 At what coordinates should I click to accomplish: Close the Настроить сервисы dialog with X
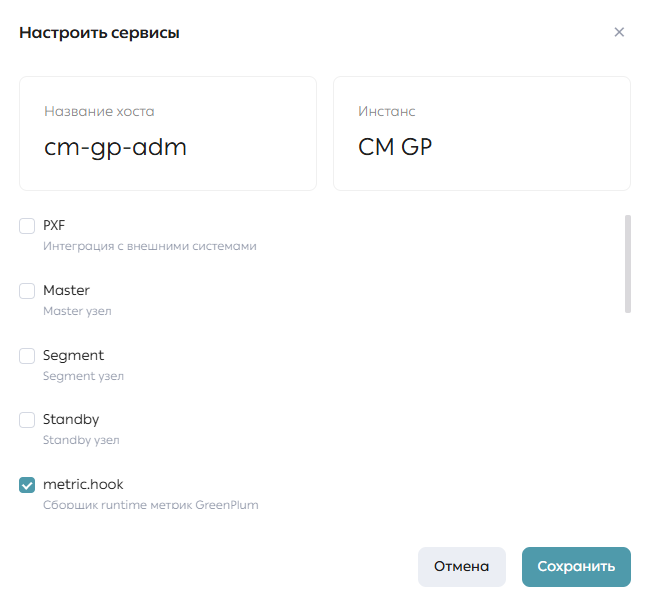pyautogui.click(x=619, y=32)
